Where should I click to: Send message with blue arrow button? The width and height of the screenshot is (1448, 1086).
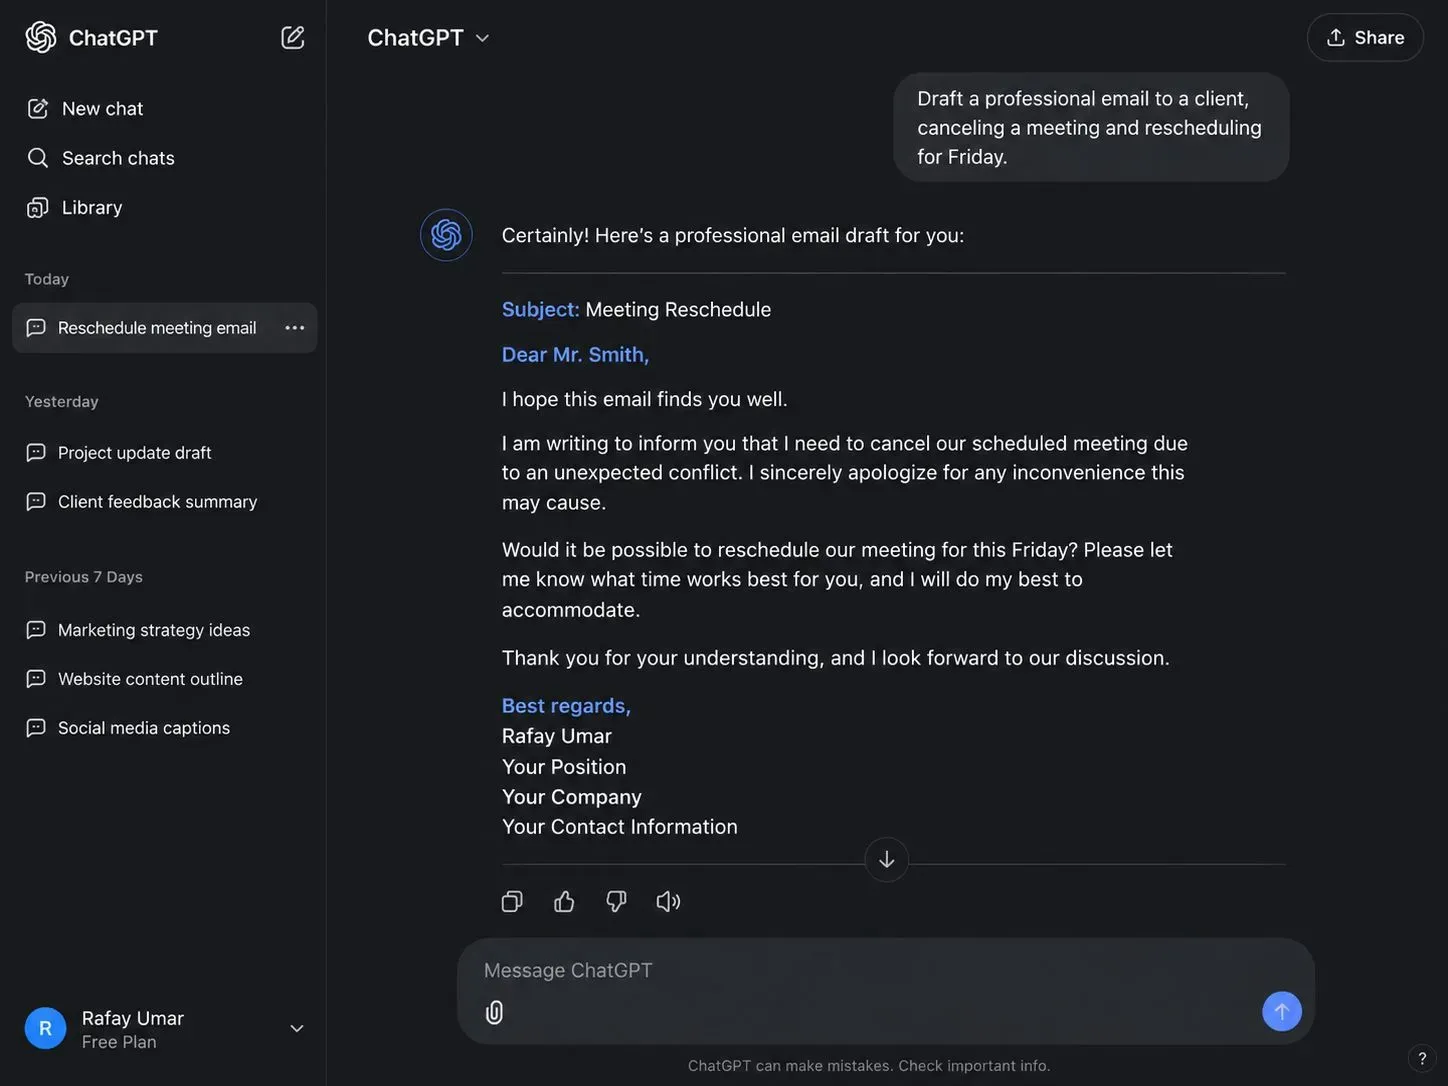pos(1282,1012)
